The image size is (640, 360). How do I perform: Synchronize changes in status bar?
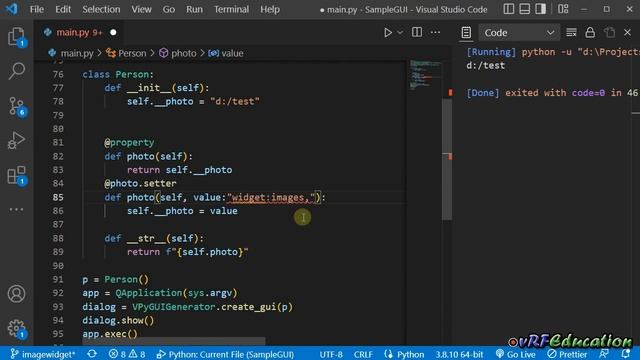coord(92,354)
